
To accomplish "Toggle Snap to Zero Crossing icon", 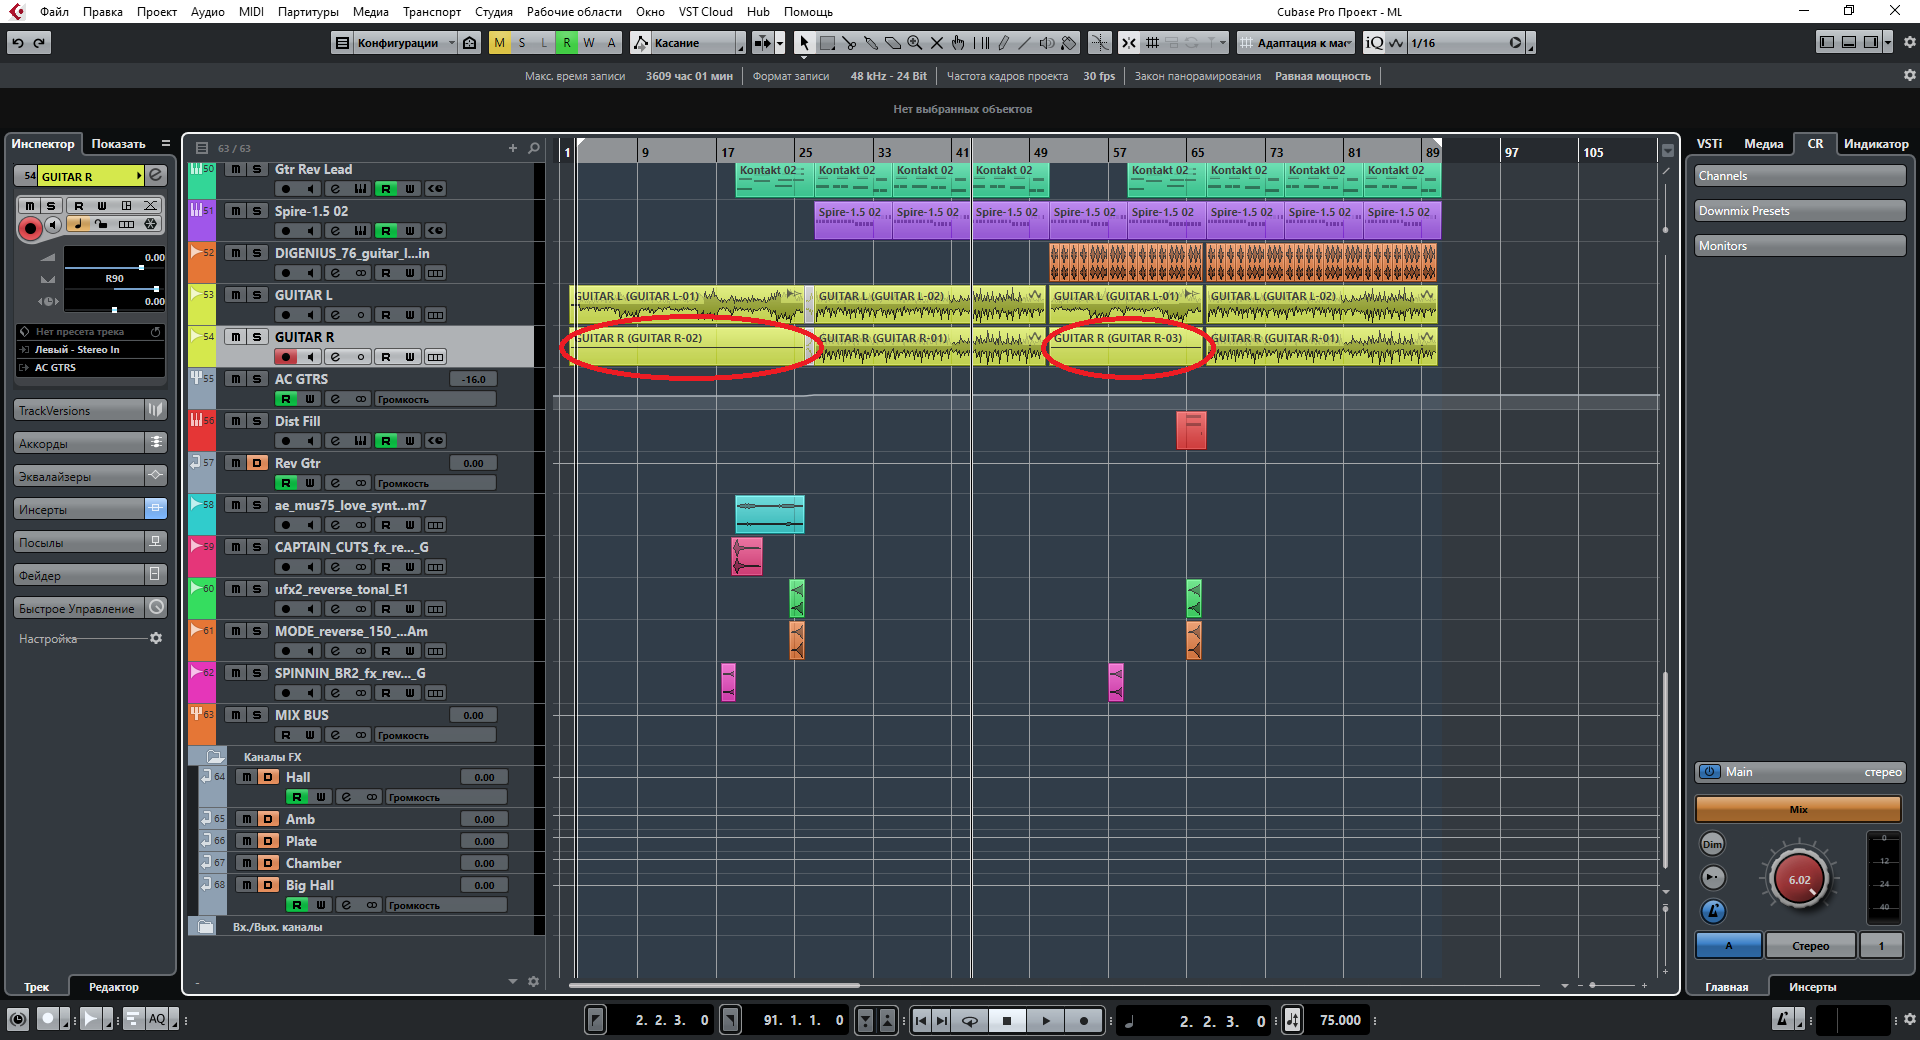I will (x=1099, y=43).
